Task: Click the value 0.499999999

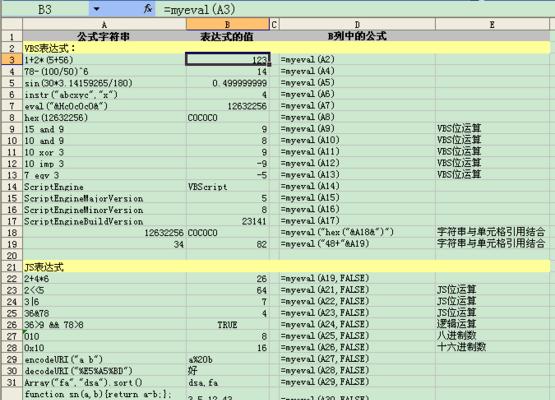Action: 240,83
